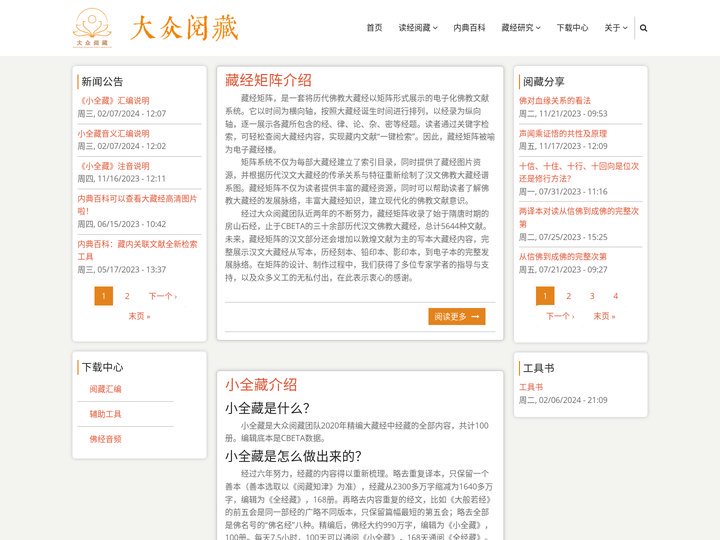This screenshot has height=540, width=720.
Task: Go to page 4 in 阅藏分享 pager
Action: 615,296
